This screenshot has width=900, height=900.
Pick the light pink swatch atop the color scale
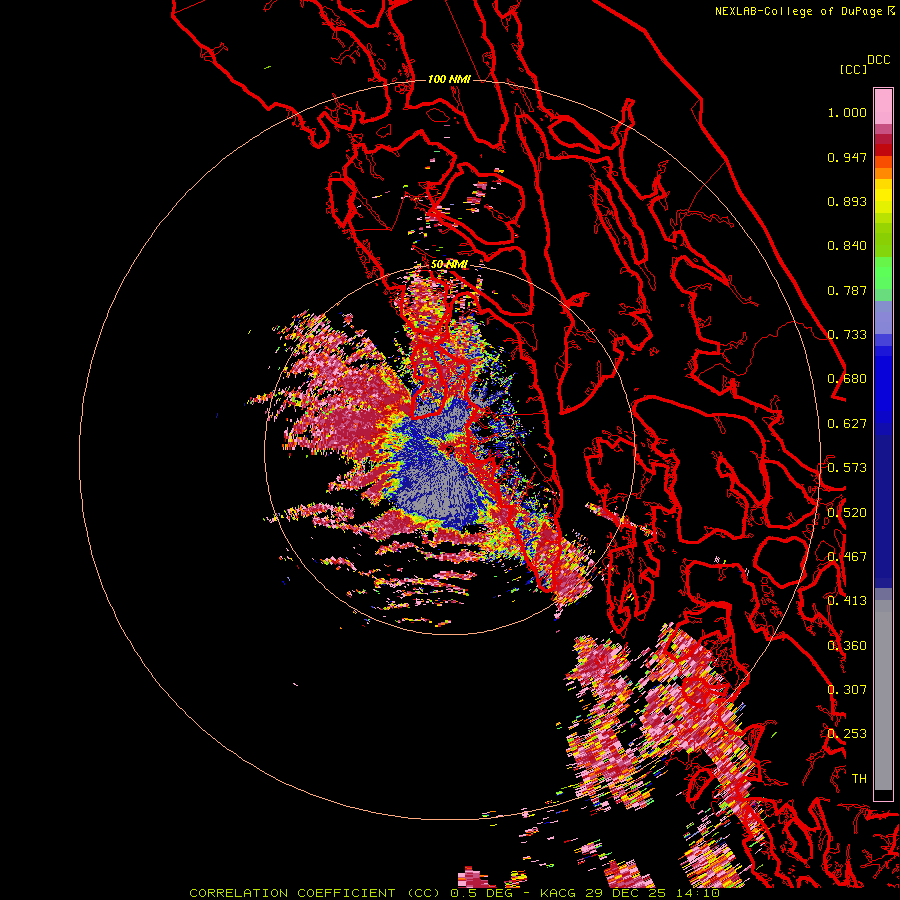[883, 106]
